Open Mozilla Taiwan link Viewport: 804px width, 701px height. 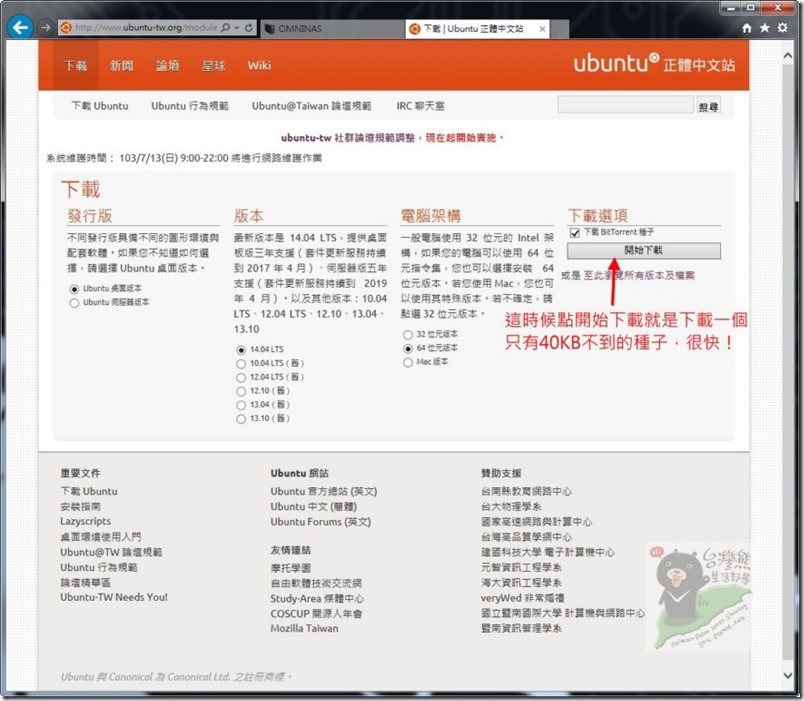pyautogui.click(x=304, y=628)
